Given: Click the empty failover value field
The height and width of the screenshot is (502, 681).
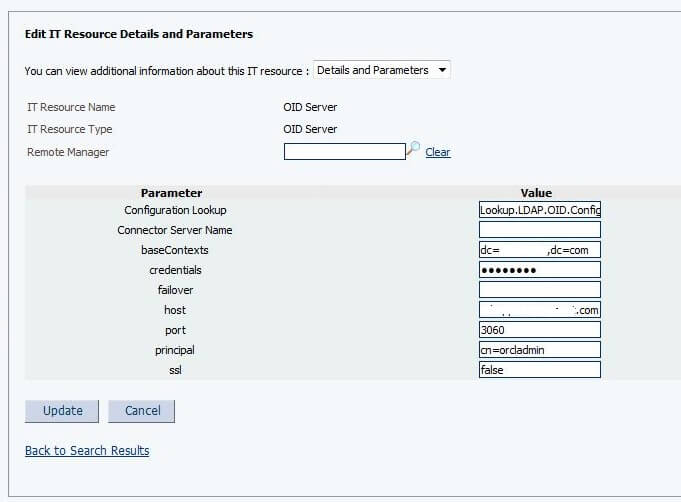Looking at the screenshot, I should [540, 290].
